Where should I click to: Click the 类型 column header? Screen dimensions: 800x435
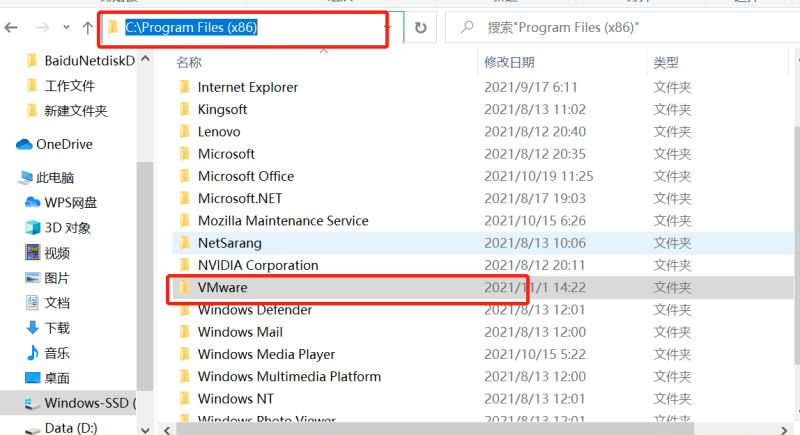[x=666, y=63]
